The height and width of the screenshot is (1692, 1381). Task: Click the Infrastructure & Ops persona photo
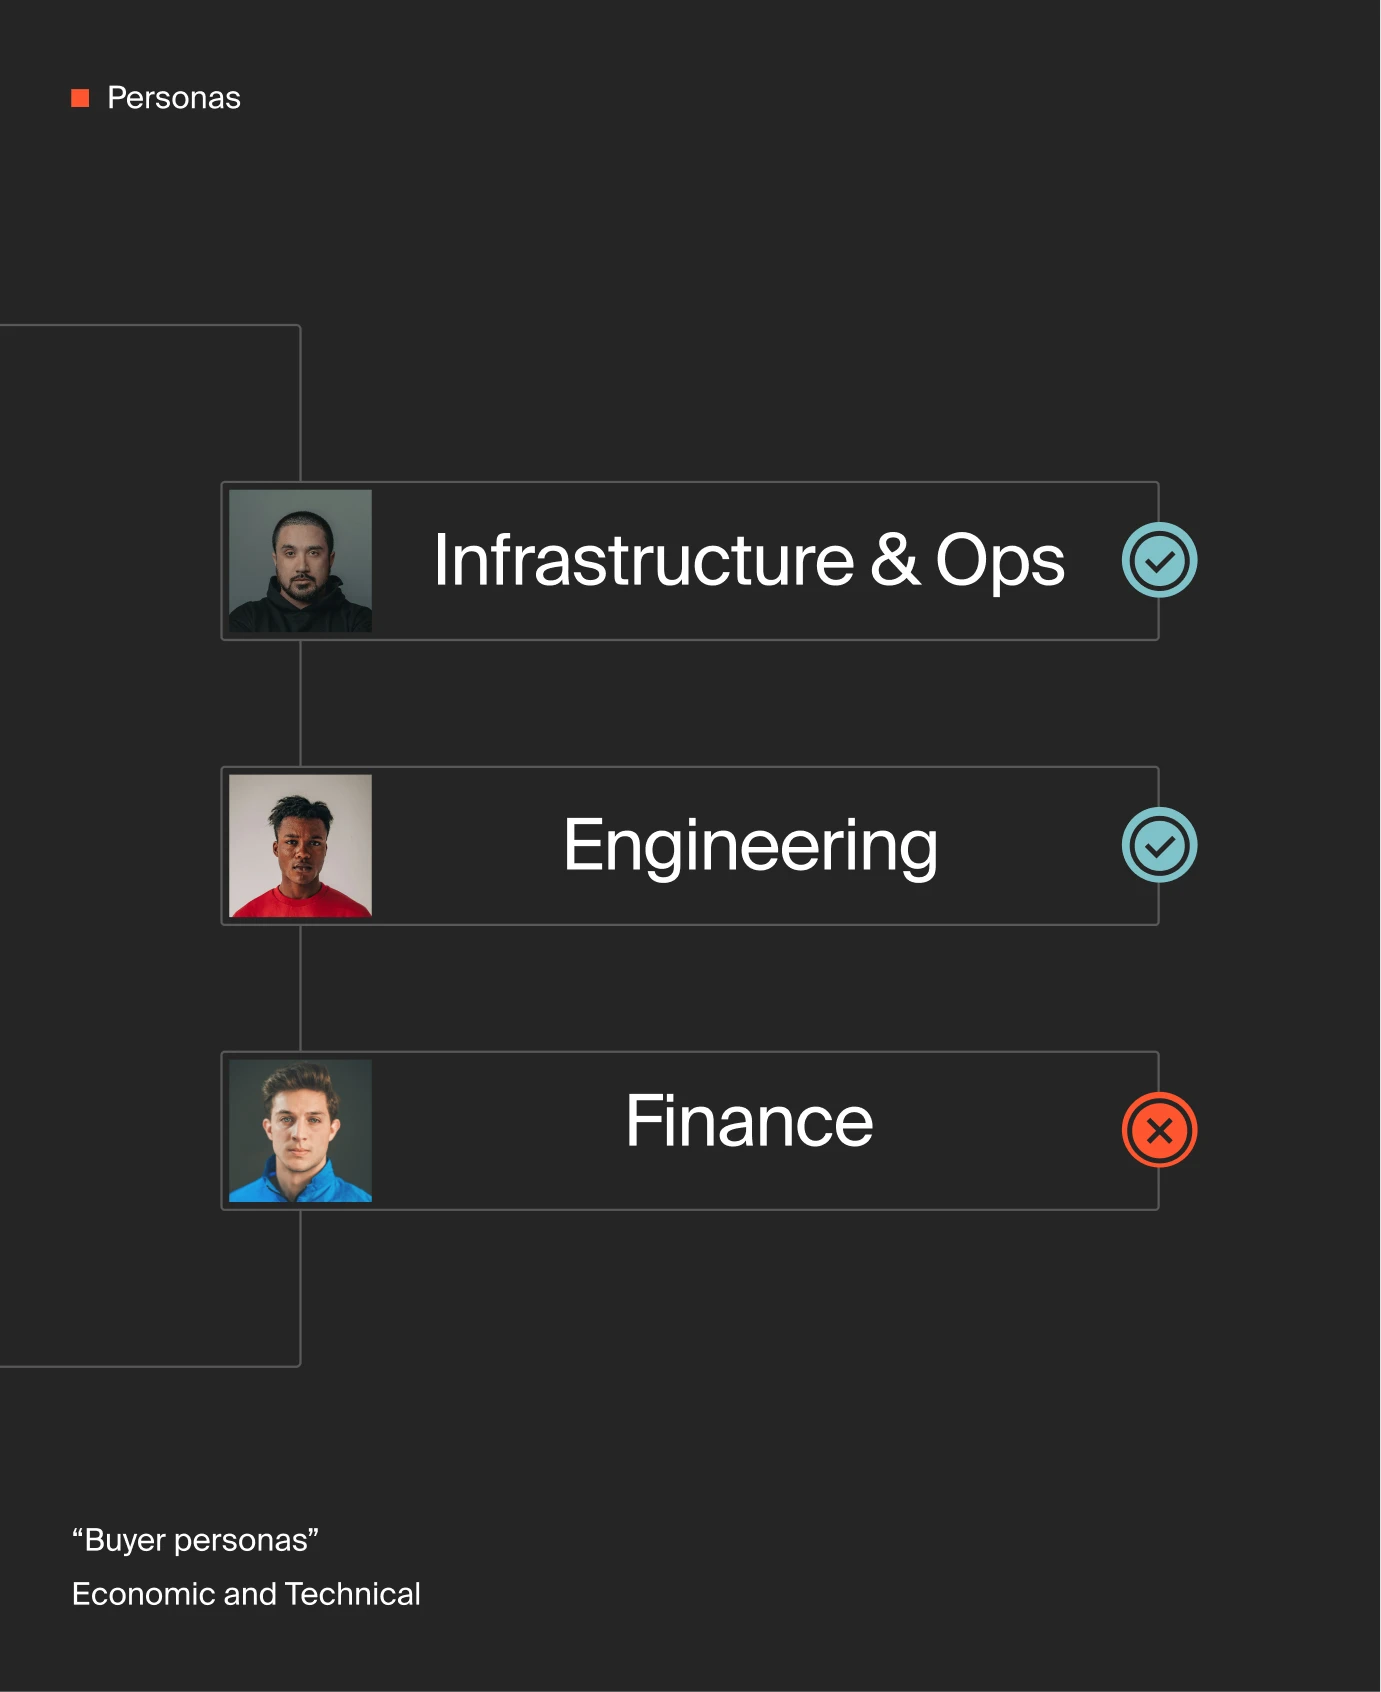[300, 561]
